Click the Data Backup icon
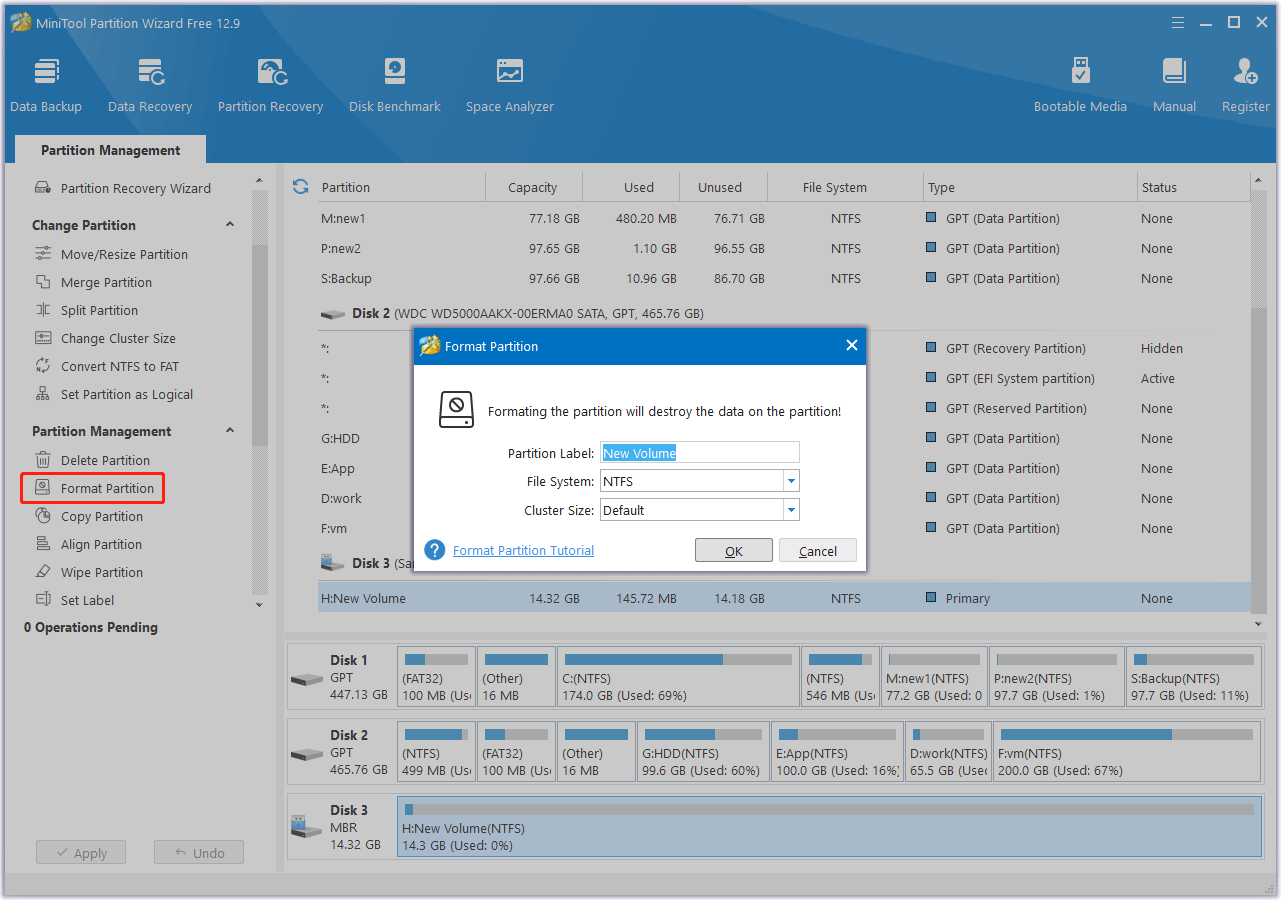The height and width of the screenshot is (900, 1281). pos(46,82)
